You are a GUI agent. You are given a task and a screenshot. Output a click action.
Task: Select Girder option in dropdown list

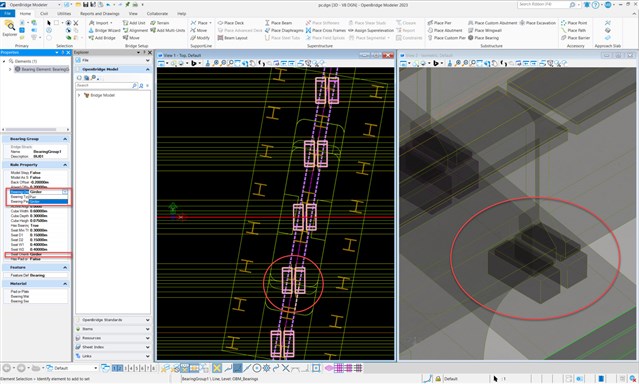48,201
